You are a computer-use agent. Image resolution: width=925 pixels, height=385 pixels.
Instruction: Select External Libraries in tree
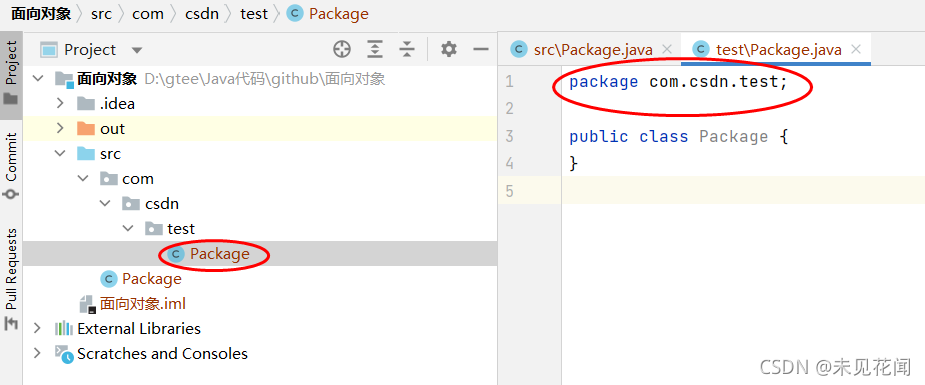[139, 328]
